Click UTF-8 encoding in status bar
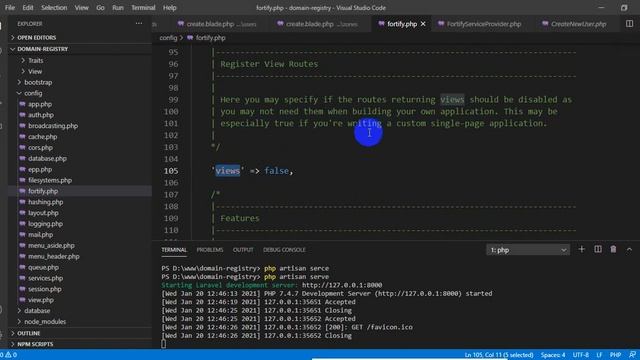The height and width of the screenshot is (360, 640). tap(580, 355)
